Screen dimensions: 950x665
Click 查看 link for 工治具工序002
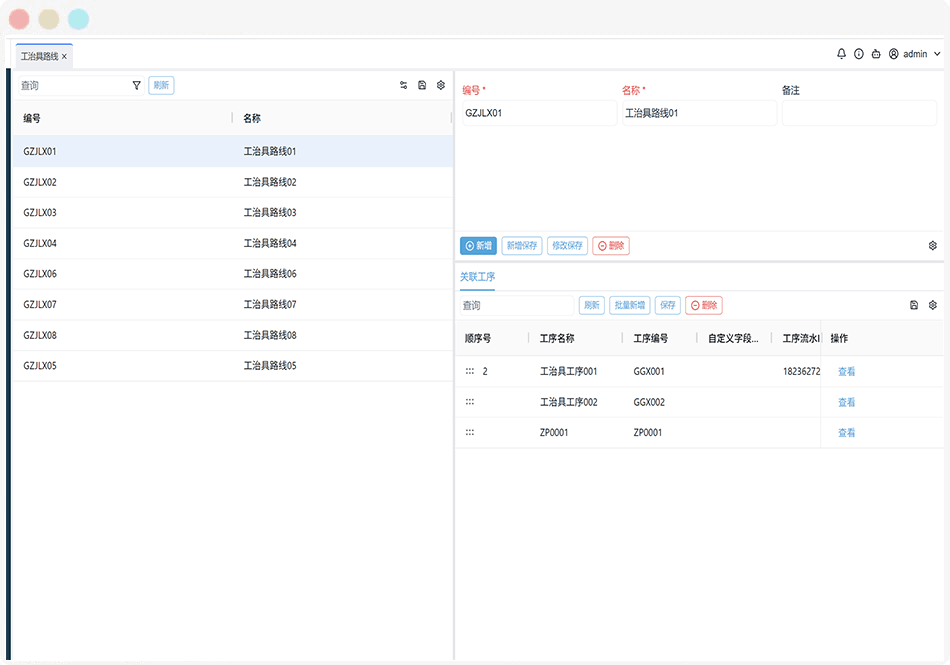(x=846, y=402)
